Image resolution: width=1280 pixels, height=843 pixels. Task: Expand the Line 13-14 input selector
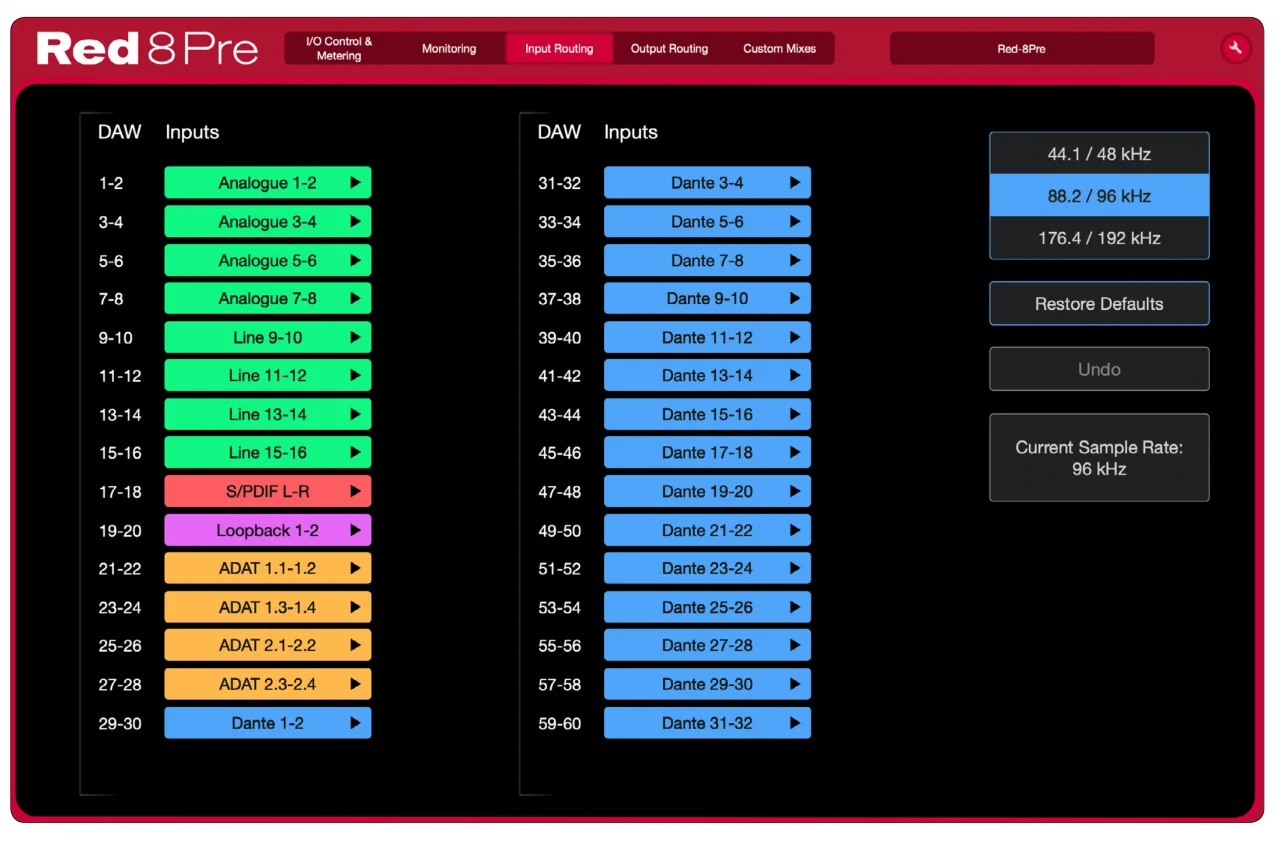coord(268,414)
